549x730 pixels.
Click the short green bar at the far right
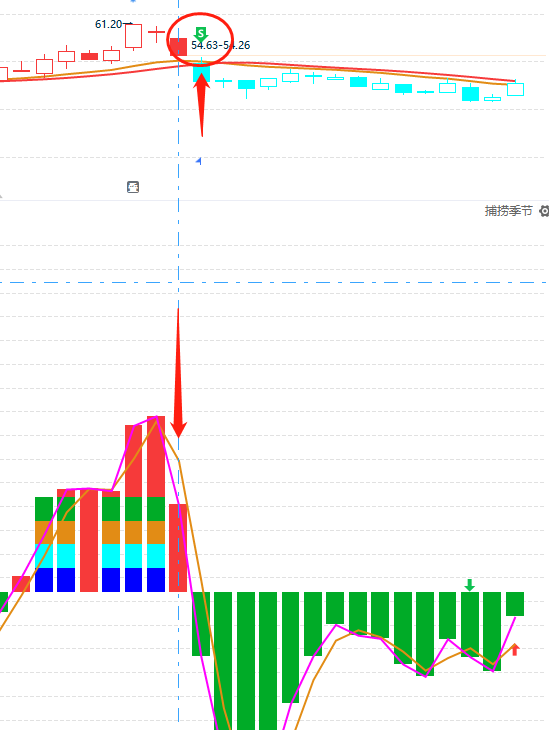(x=515, y=604)
